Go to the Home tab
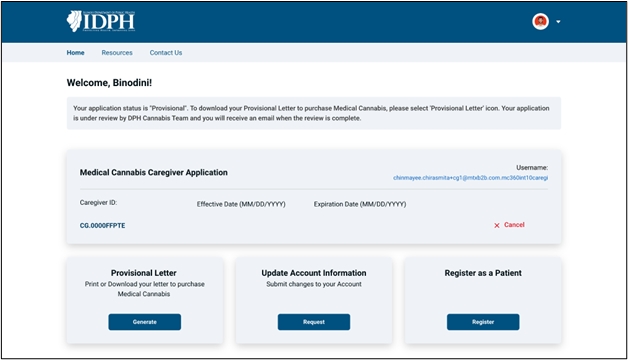The image size is (628, 360). [75, 52]
